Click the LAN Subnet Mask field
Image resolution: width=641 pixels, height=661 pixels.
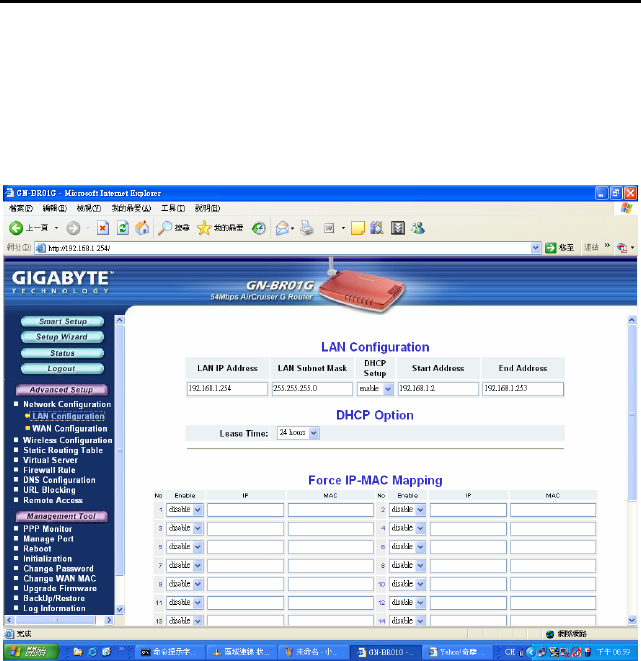(312, 389)
